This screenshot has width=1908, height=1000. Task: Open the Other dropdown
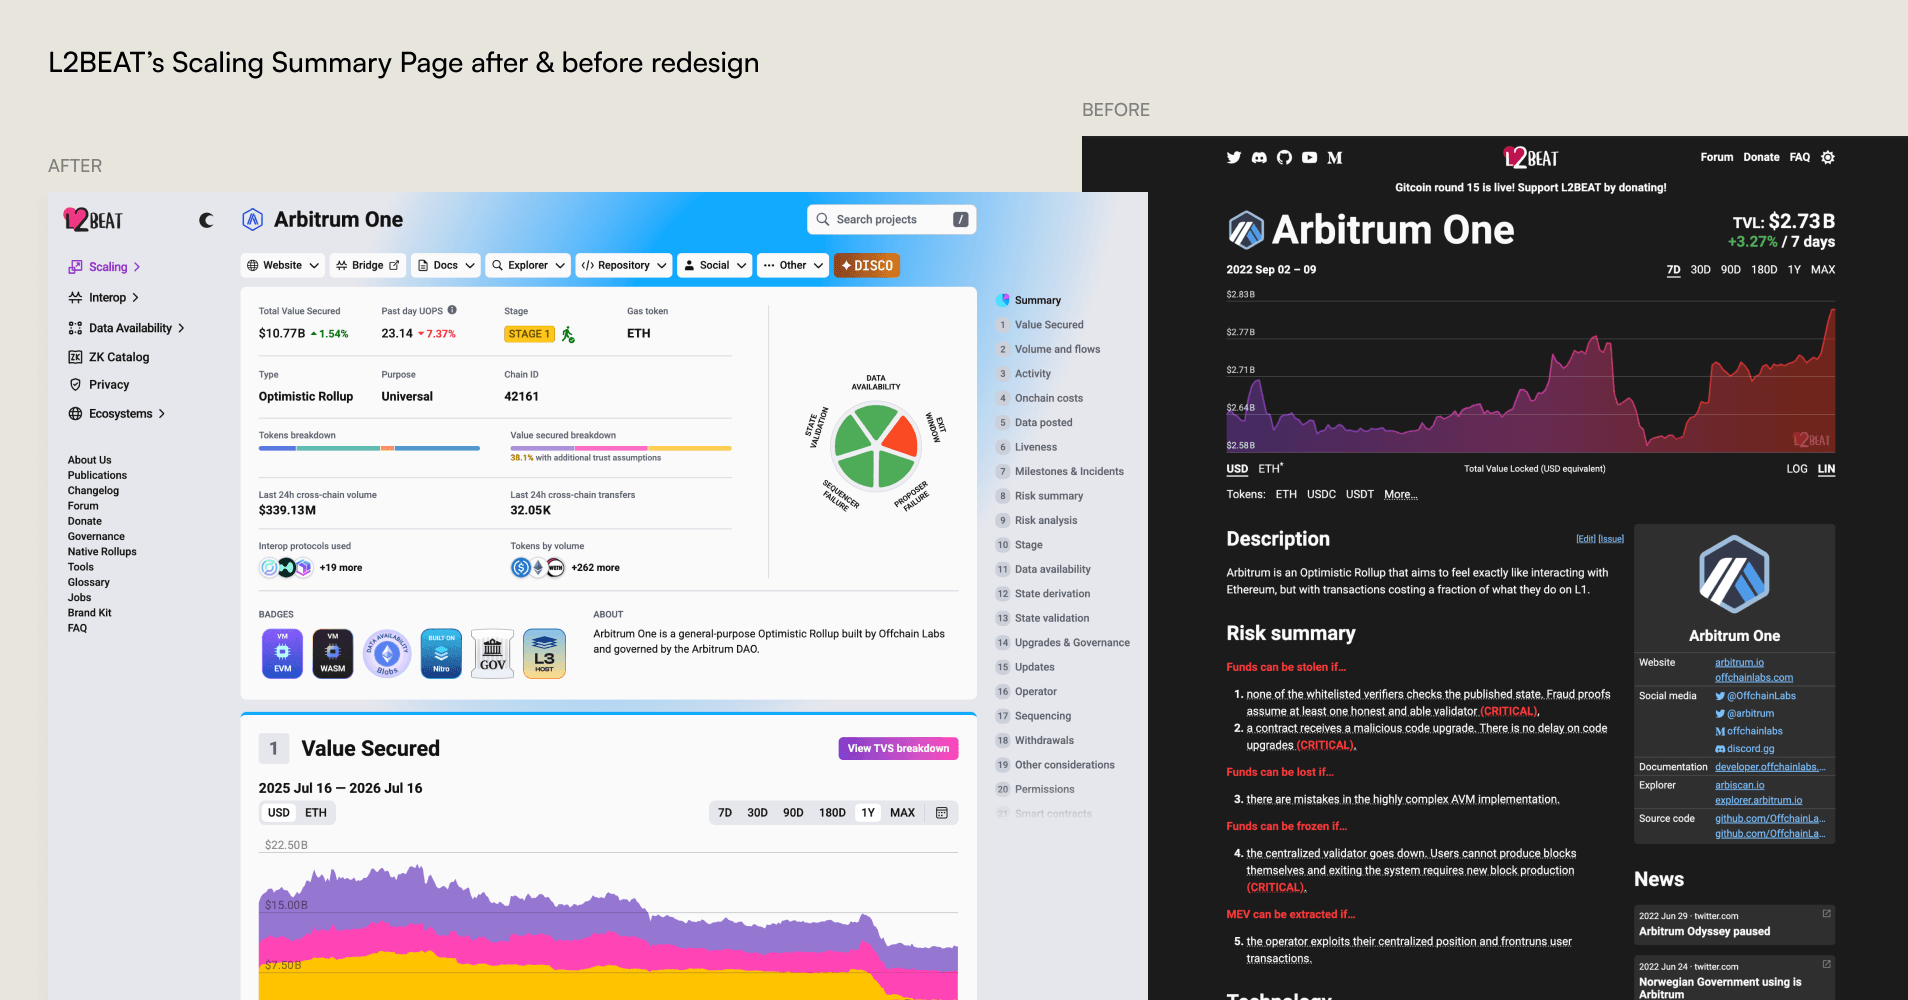coord(793,265)
